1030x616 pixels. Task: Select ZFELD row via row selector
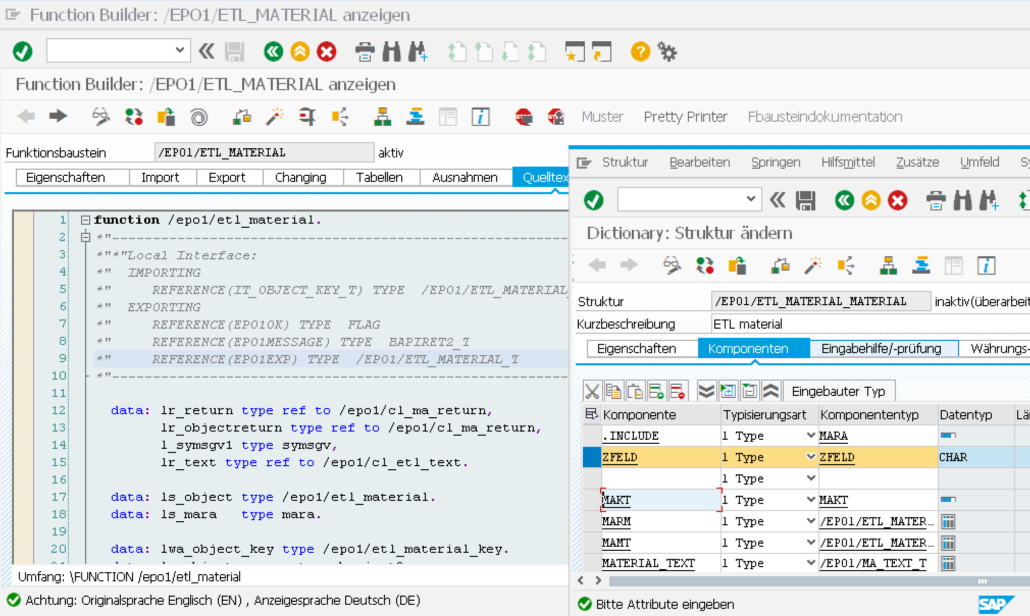591,457
